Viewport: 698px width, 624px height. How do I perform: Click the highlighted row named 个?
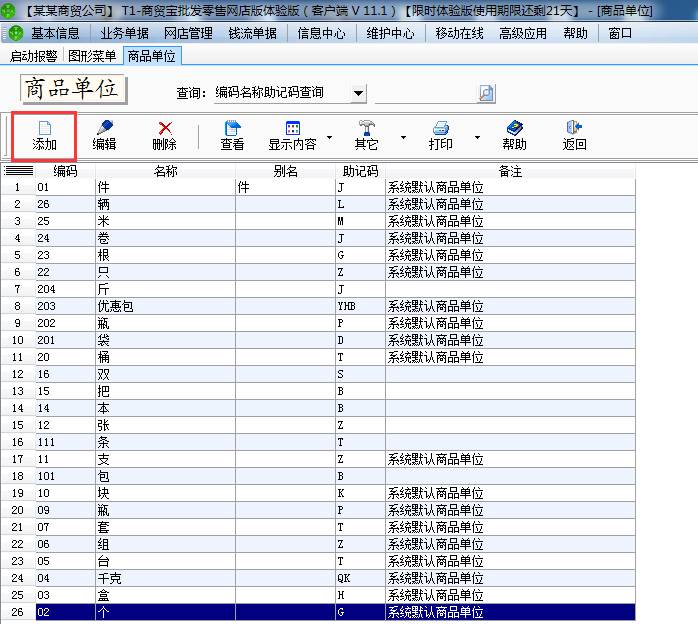pyautogui.click(x=318, y=612)
